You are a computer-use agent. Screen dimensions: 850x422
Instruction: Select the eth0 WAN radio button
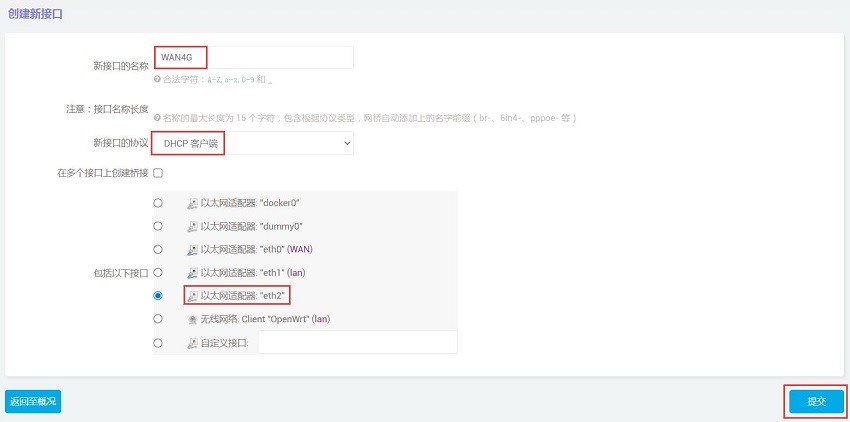(x=158, y=250)
